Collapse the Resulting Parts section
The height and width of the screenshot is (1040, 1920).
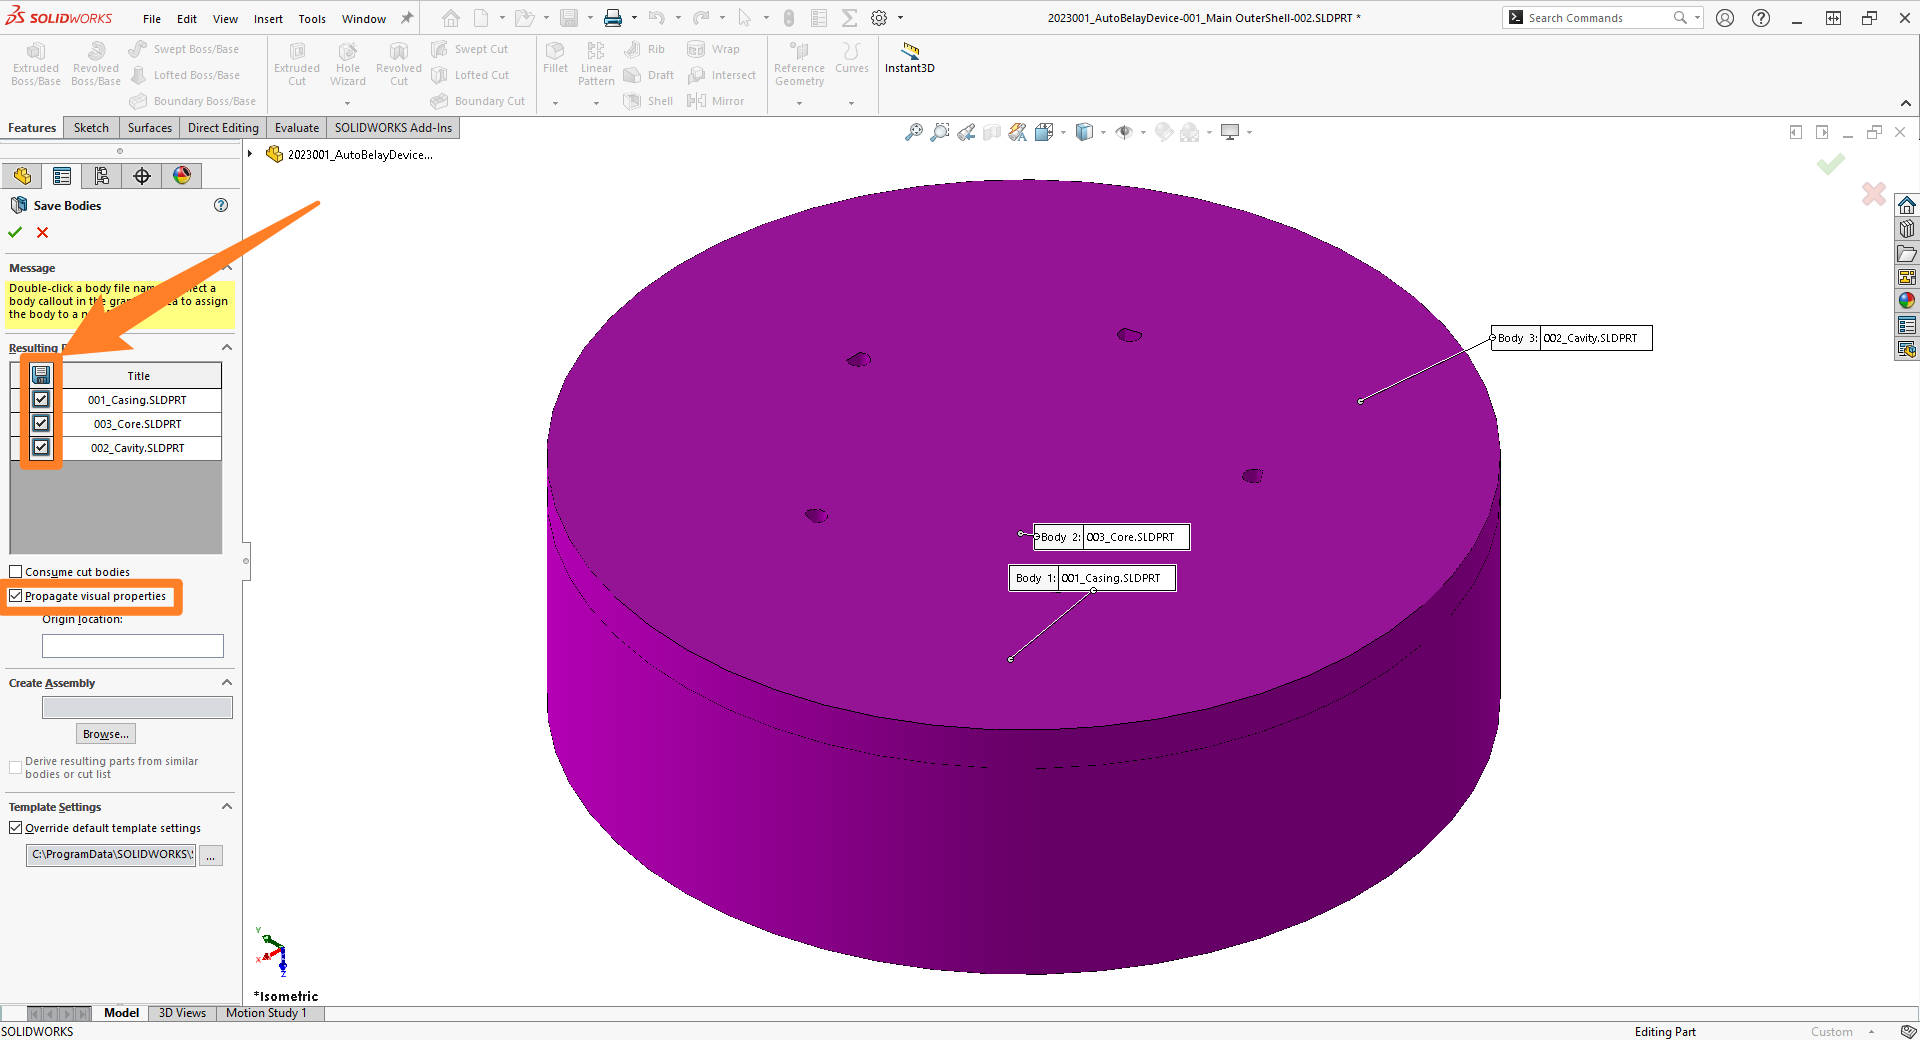(x=227, y=347)
